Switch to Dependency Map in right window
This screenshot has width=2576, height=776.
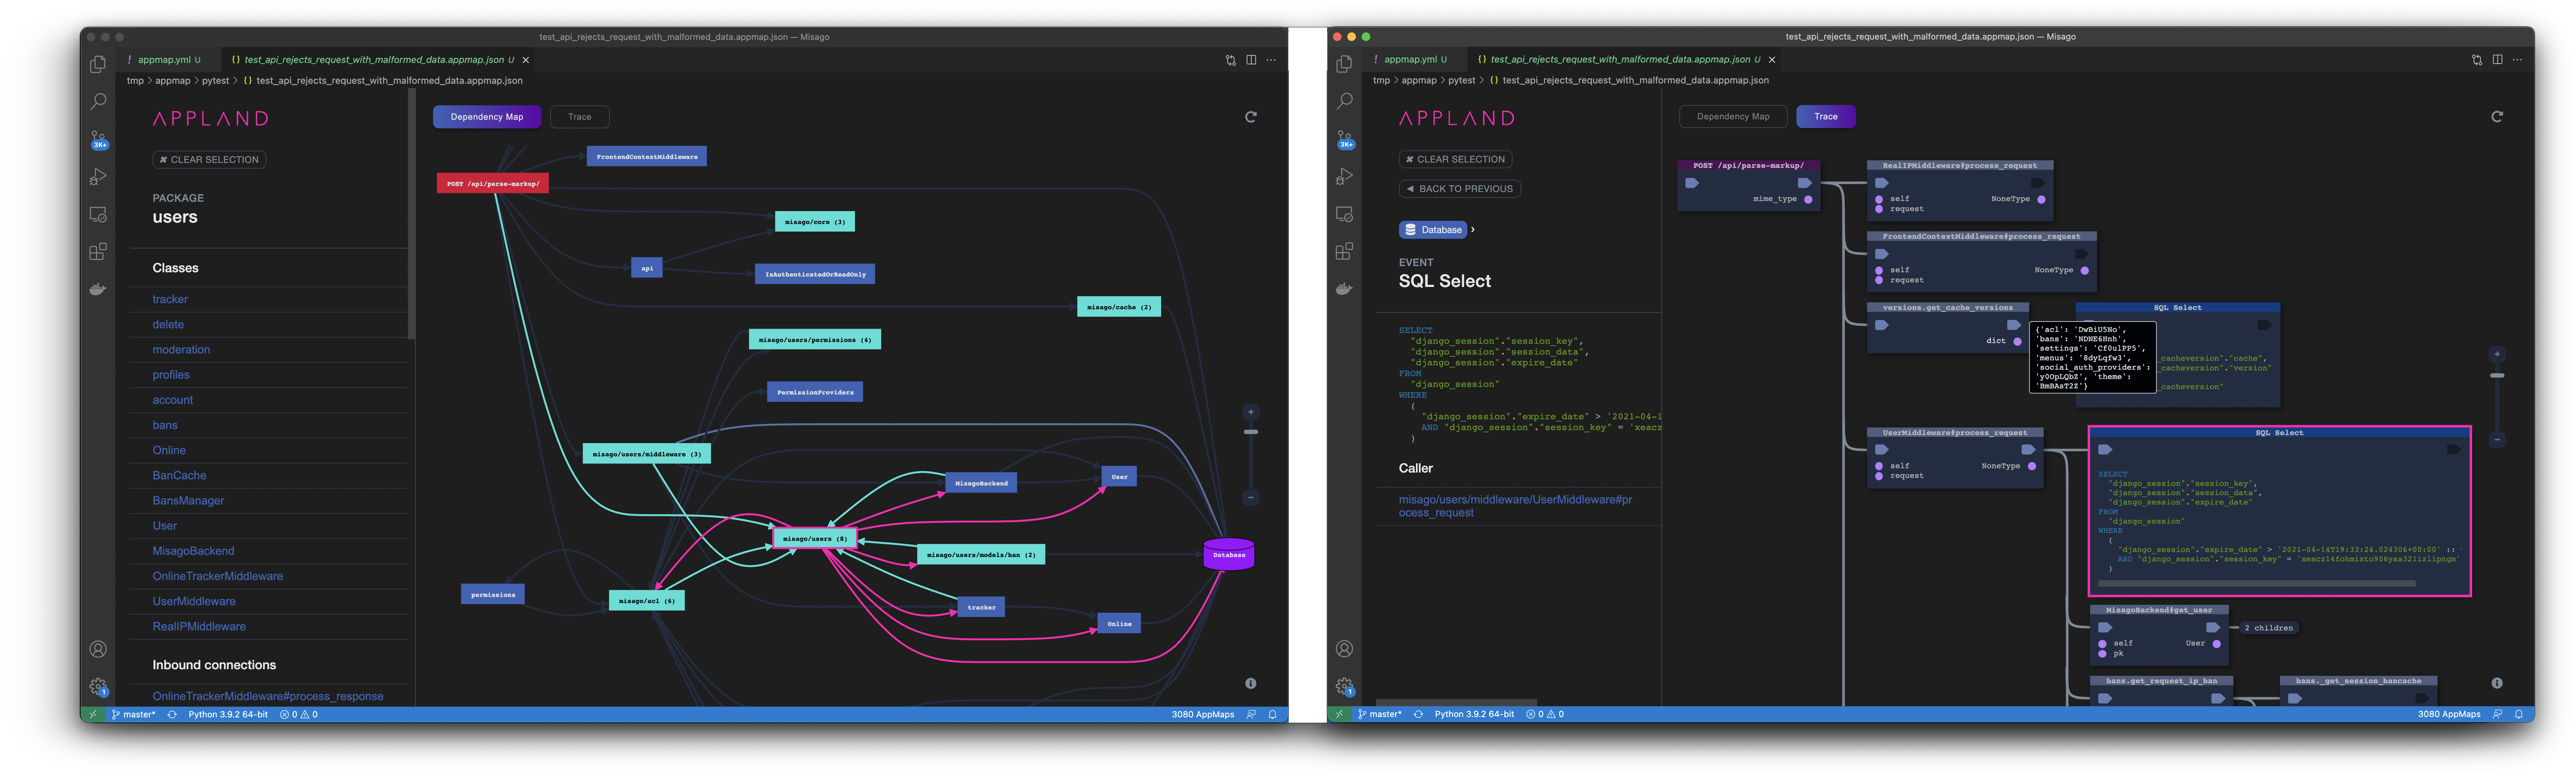[x=1733, y=117]
